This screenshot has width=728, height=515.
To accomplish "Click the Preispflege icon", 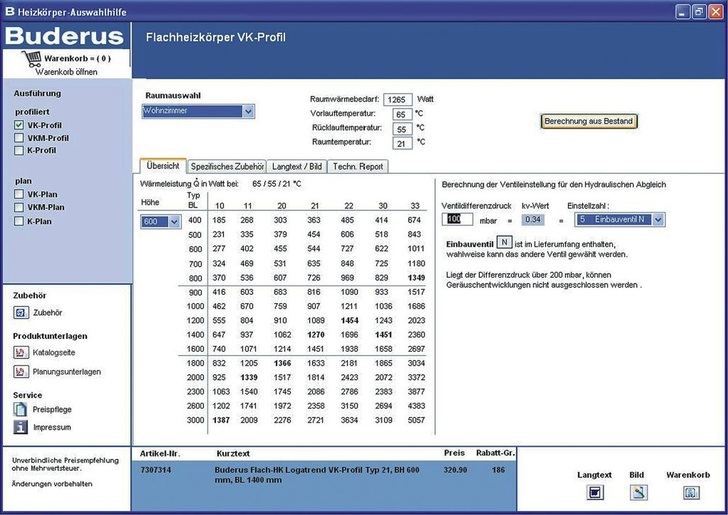I will (x=20, y=409).
